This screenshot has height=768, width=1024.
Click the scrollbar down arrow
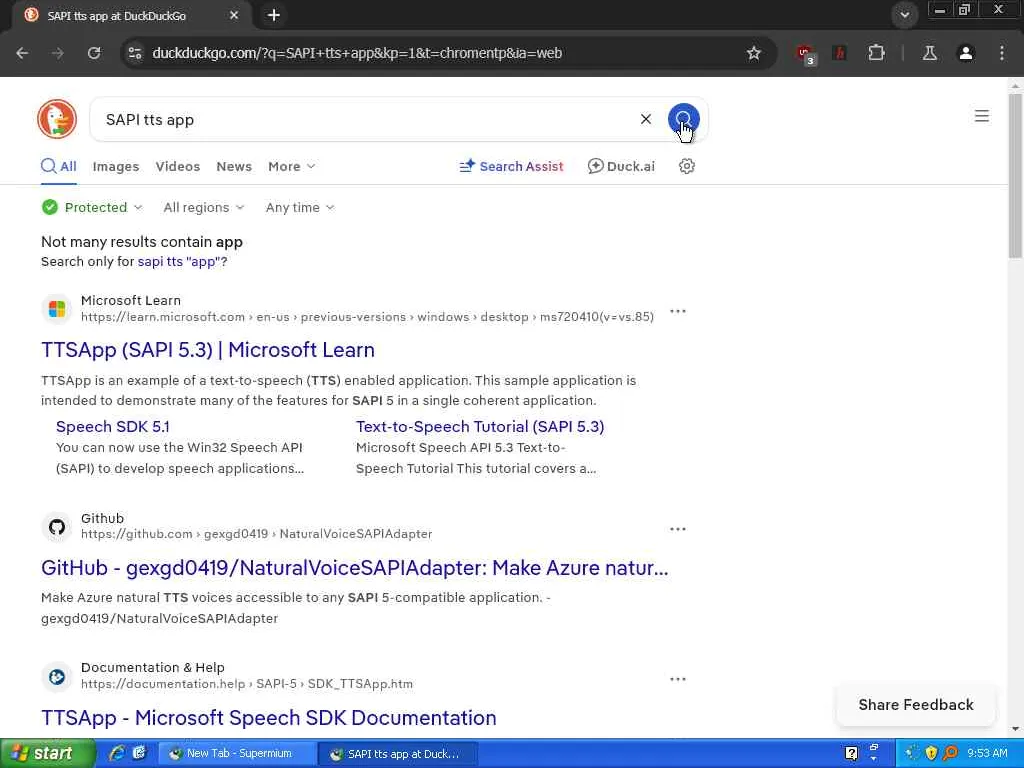pyautogui.click(x=1015, y=729)
